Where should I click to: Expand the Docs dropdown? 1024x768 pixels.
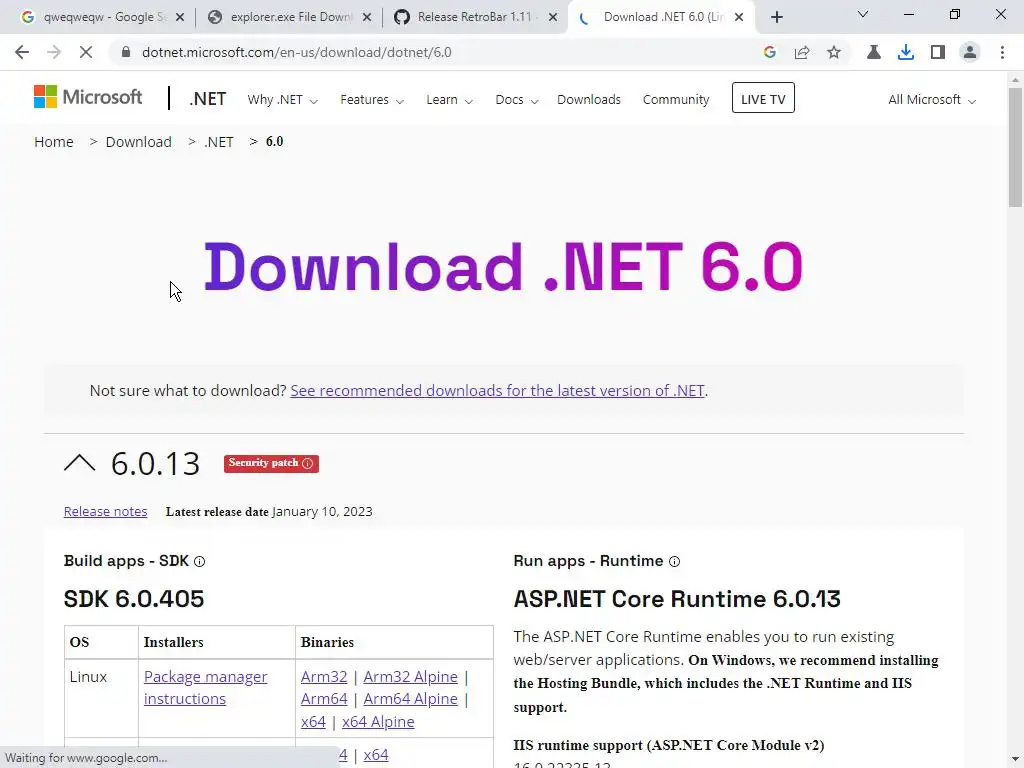point(517,100)
